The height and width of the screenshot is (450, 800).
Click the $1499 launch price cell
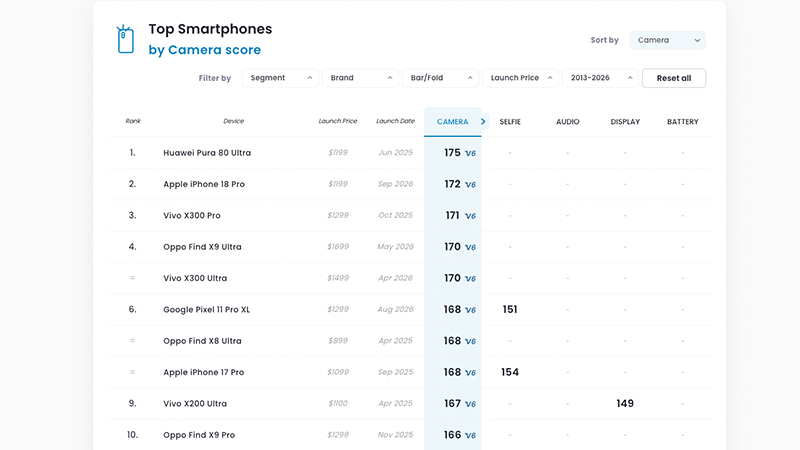338,278
